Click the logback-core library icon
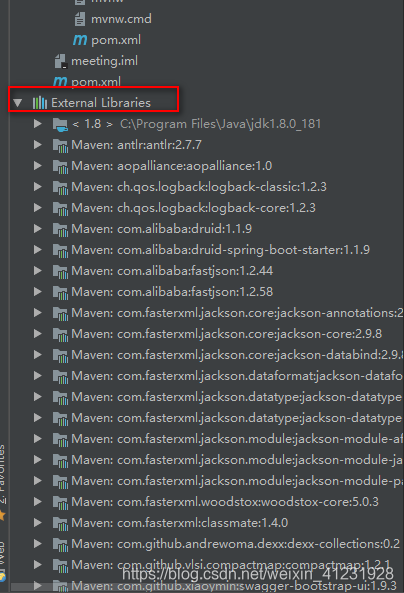The image size is (404, 593). (61, 208)
